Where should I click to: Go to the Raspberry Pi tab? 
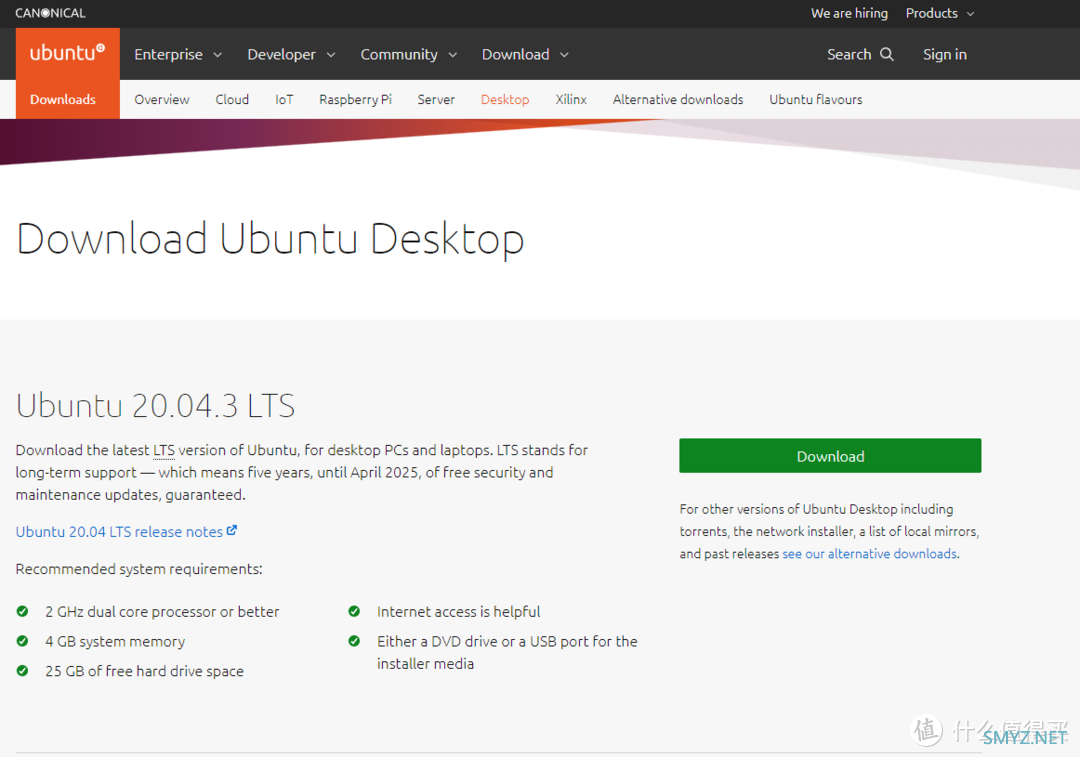pos(355,99)
